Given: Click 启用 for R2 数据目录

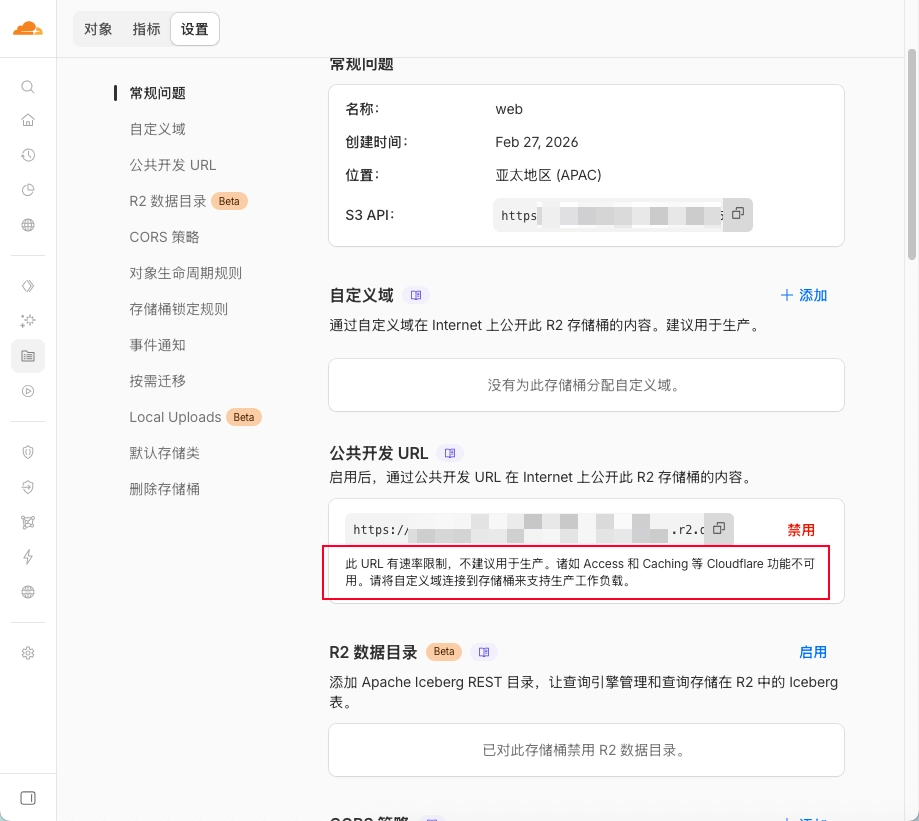Looking at the screenshot, I should (812, 652).
